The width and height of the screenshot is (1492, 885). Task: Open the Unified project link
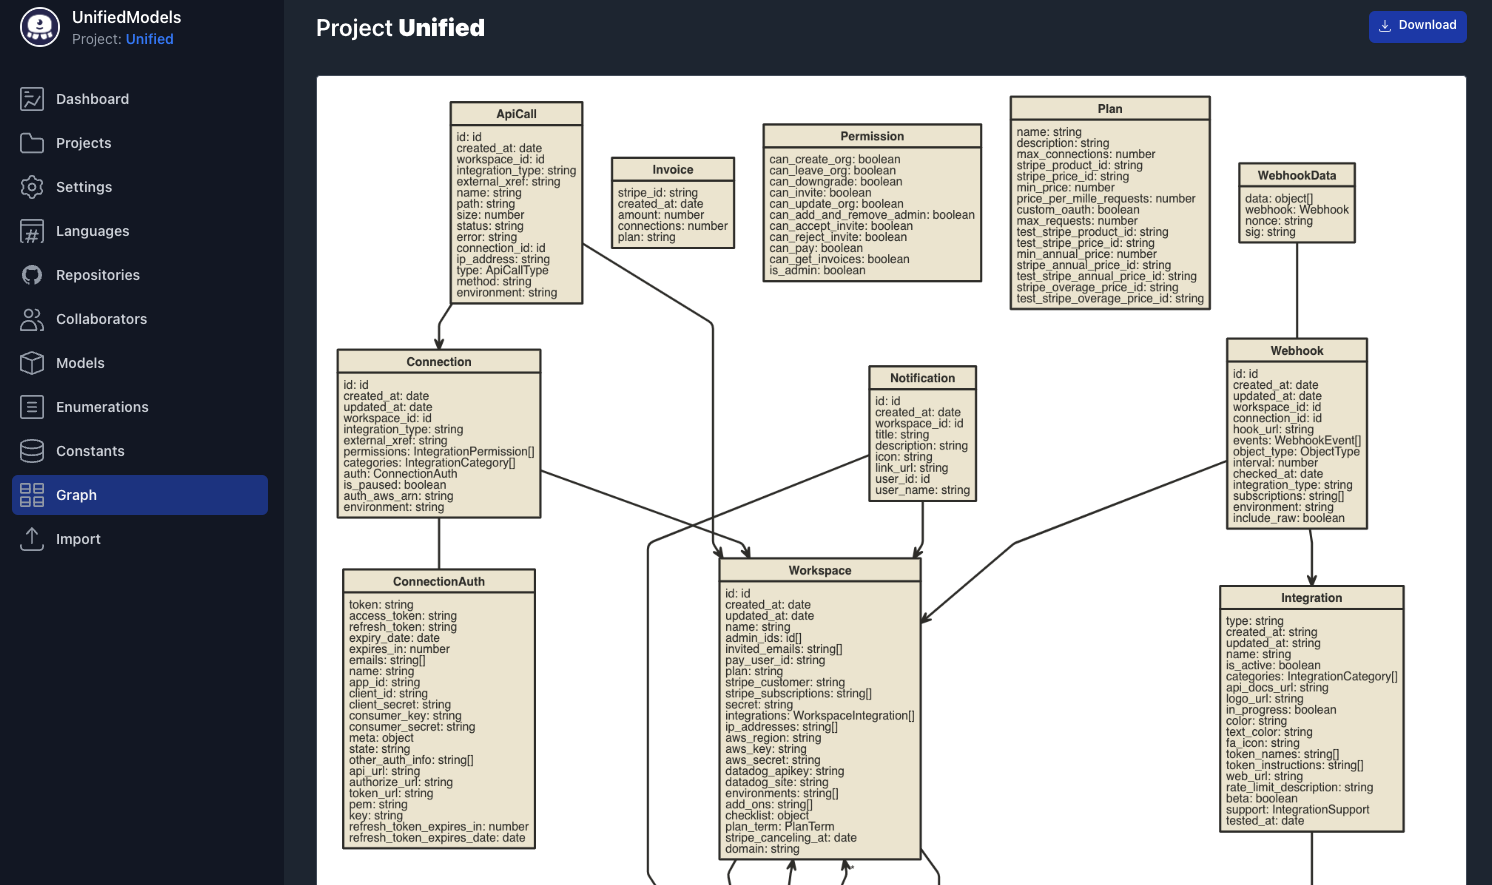[149, 39]
